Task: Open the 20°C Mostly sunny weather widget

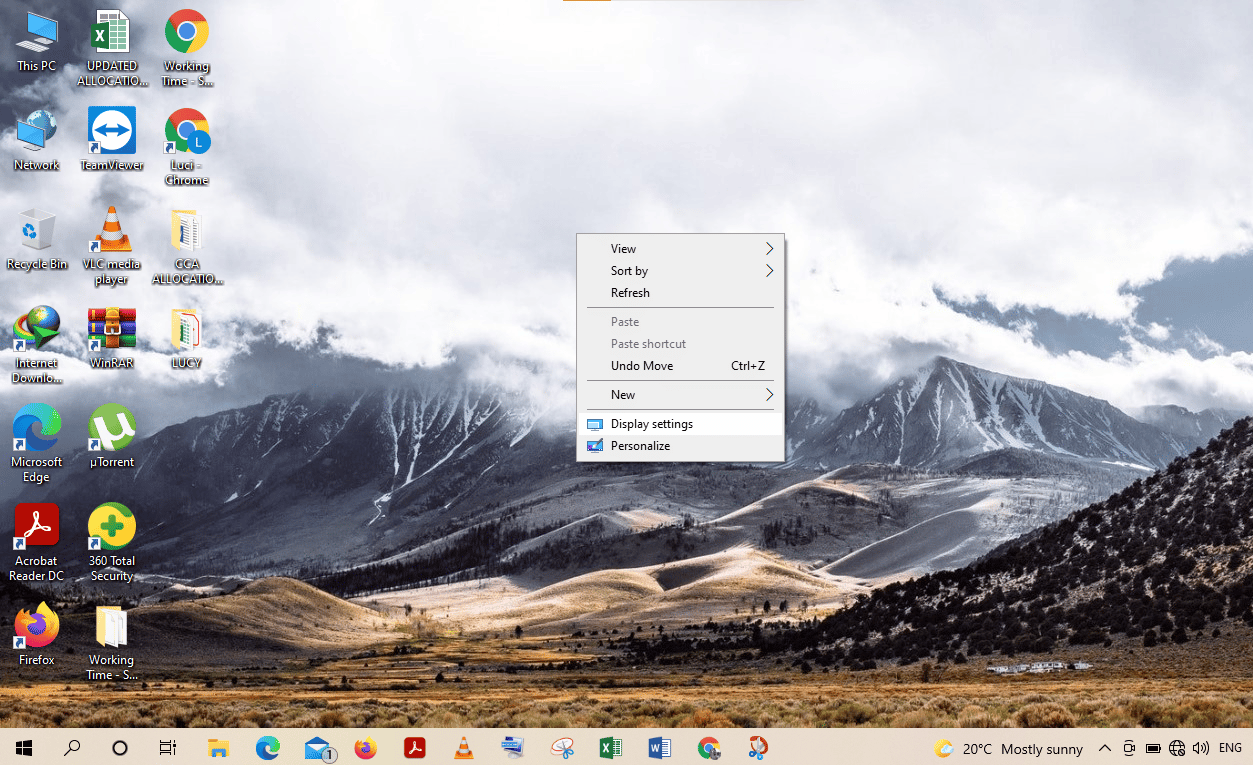Action: click(x=1008, y=749)
